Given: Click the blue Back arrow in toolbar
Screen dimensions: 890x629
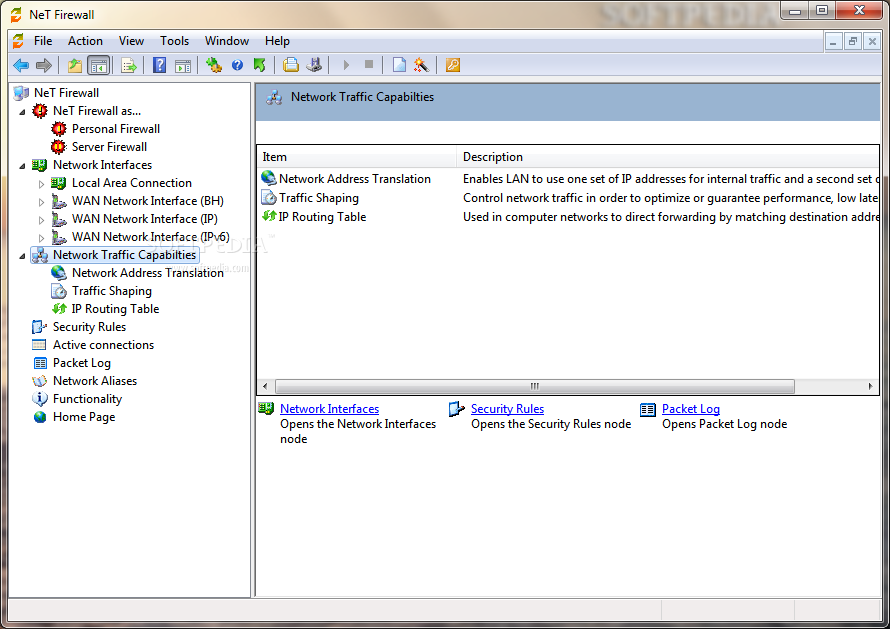Looking at the screenshot, I should pos(21,65).
